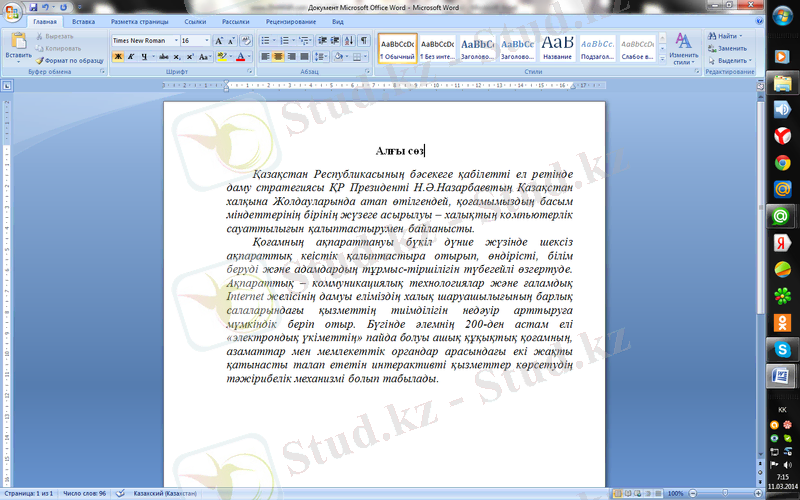Save the document from Quick Access toolbar
This screenshot has height=500, width=800.
point(32,6)
